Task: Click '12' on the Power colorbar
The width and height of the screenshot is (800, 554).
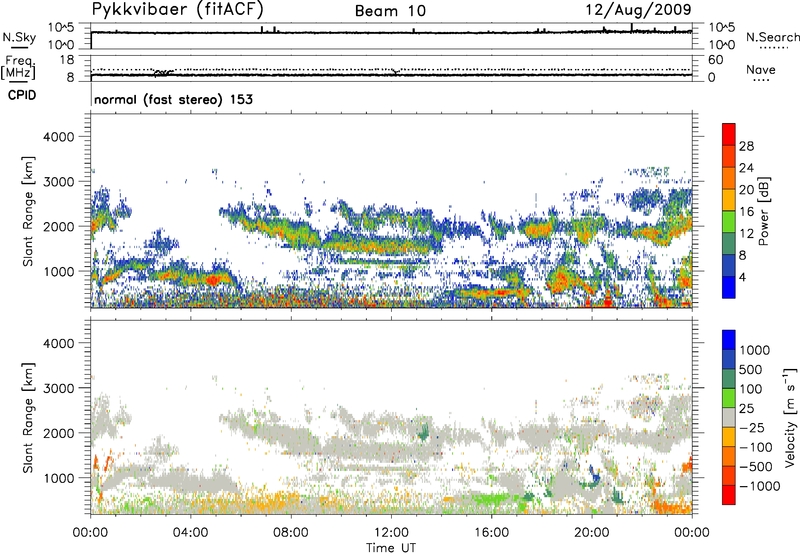Action: tap(746, 234)
